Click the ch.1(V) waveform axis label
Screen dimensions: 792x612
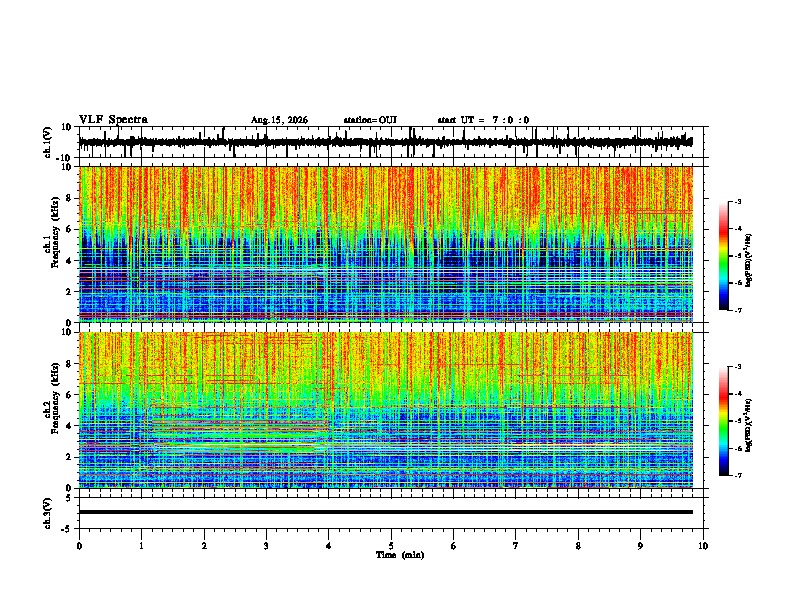48,142
